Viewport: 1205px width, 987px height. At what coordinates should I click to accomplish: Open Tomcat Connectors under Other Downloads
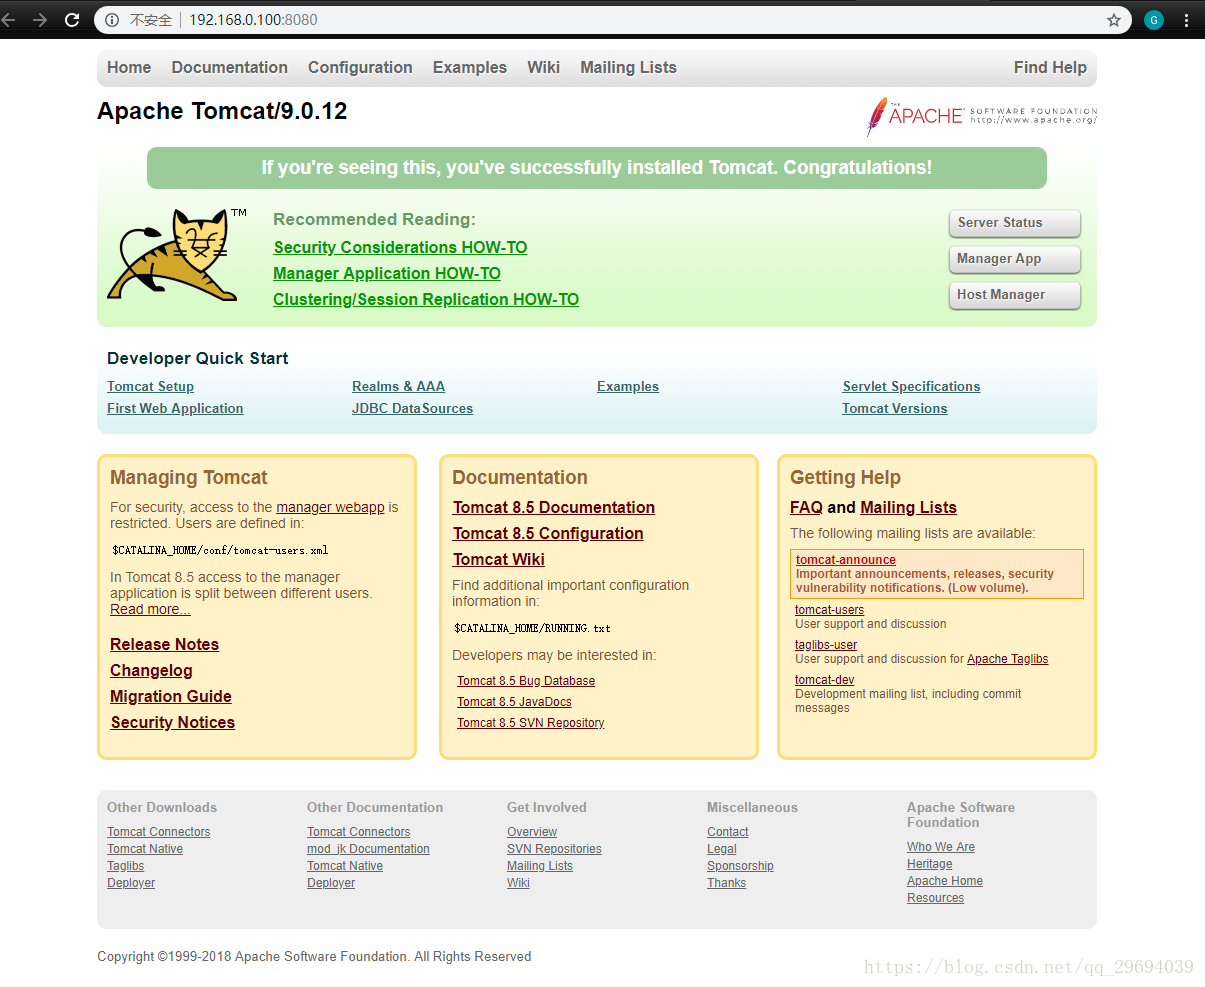[159, 832]
